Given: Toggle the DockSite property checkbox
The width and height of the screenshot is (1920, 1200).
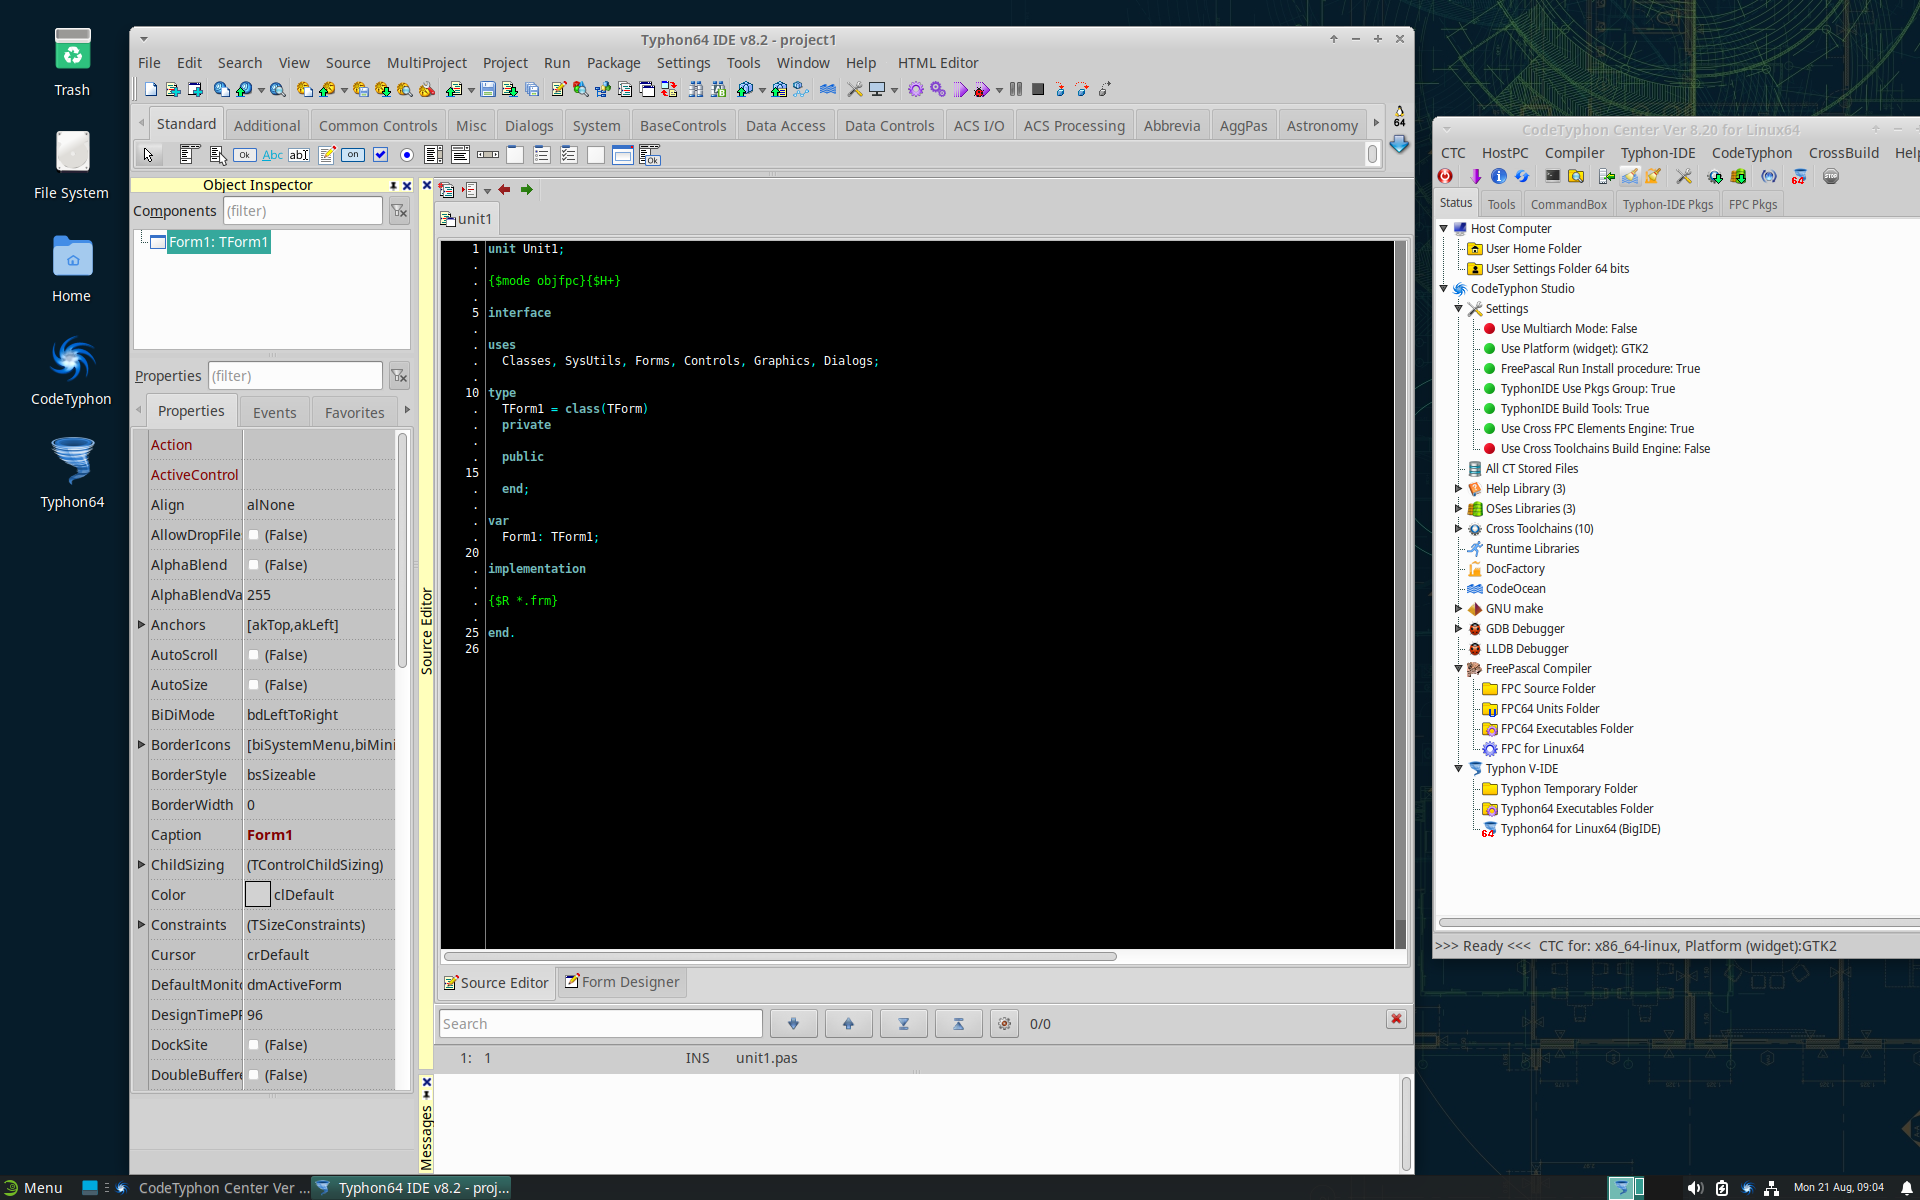Looking at the screenshot, I should point(254,1045).
